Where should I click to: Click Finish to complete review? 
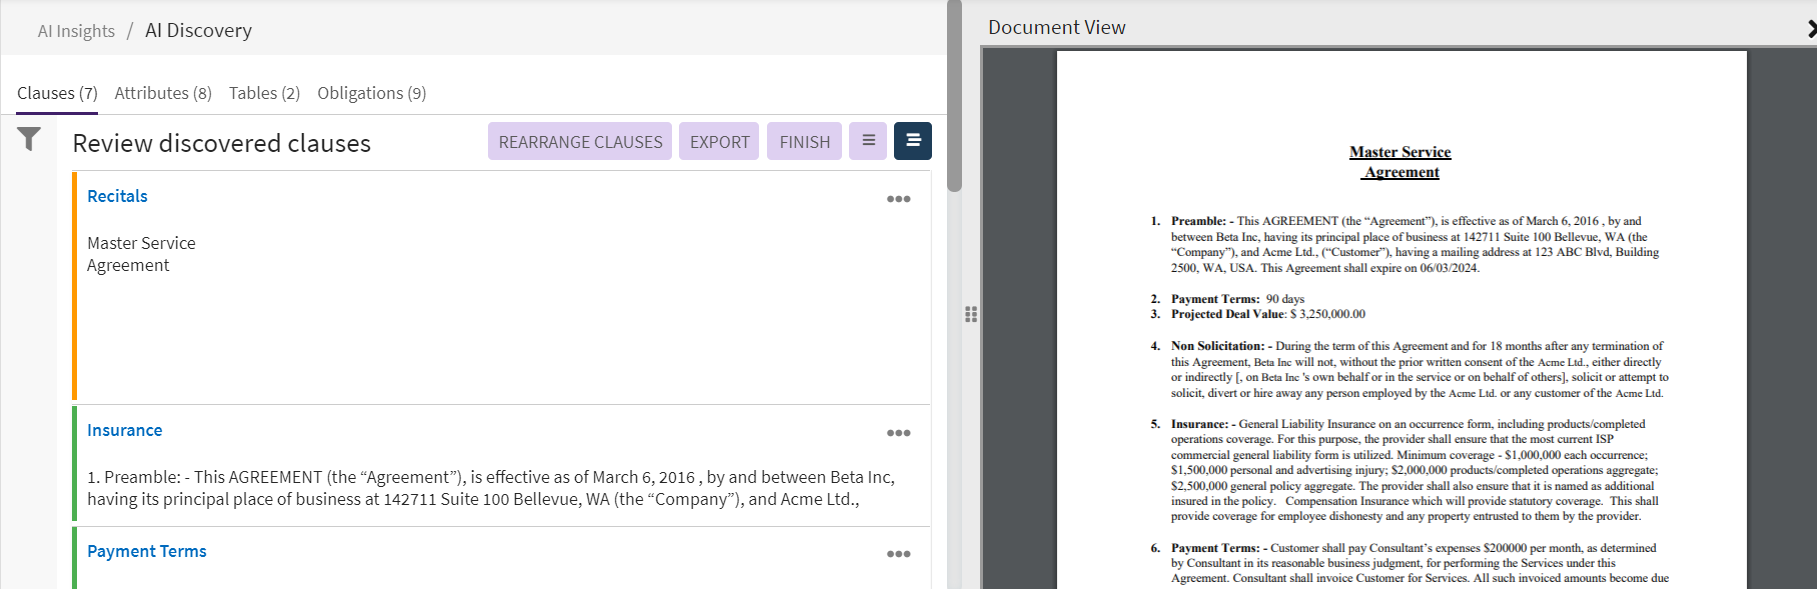pyautogui.click(x=804, y=142)
